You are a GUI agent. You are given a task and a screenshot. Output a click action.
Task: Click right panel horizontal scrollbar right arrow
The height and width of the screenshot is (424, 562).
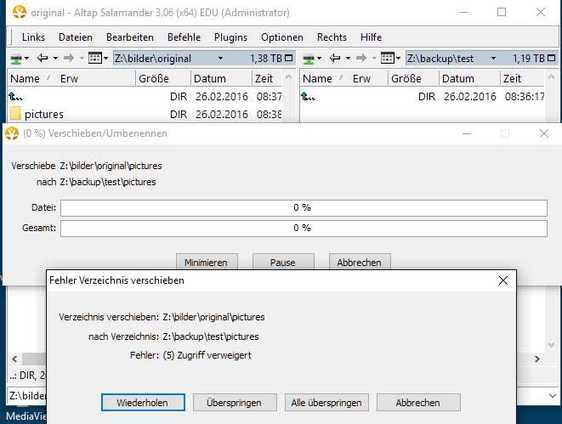point(537,359)
